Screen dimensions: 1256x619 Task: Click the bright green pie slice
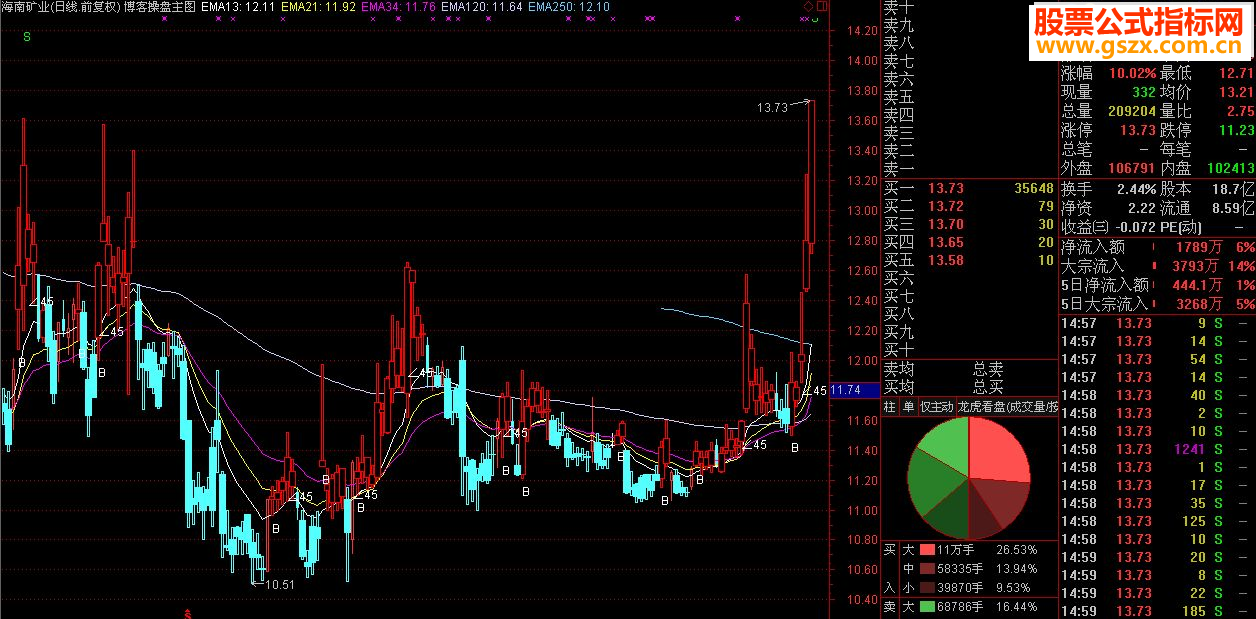[946, 445]
